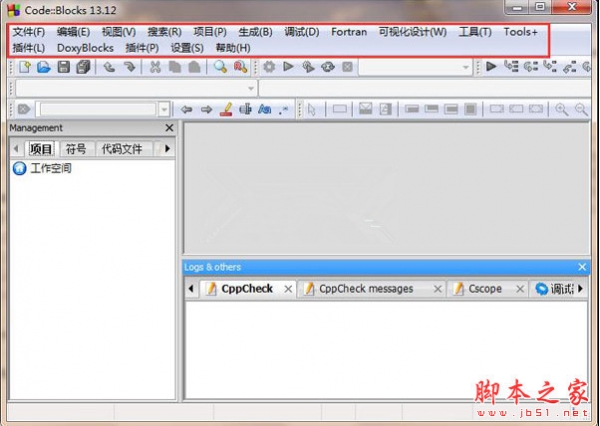600x426 pixels.
Task: Click inside the incremental search input field
Action: 98,109
